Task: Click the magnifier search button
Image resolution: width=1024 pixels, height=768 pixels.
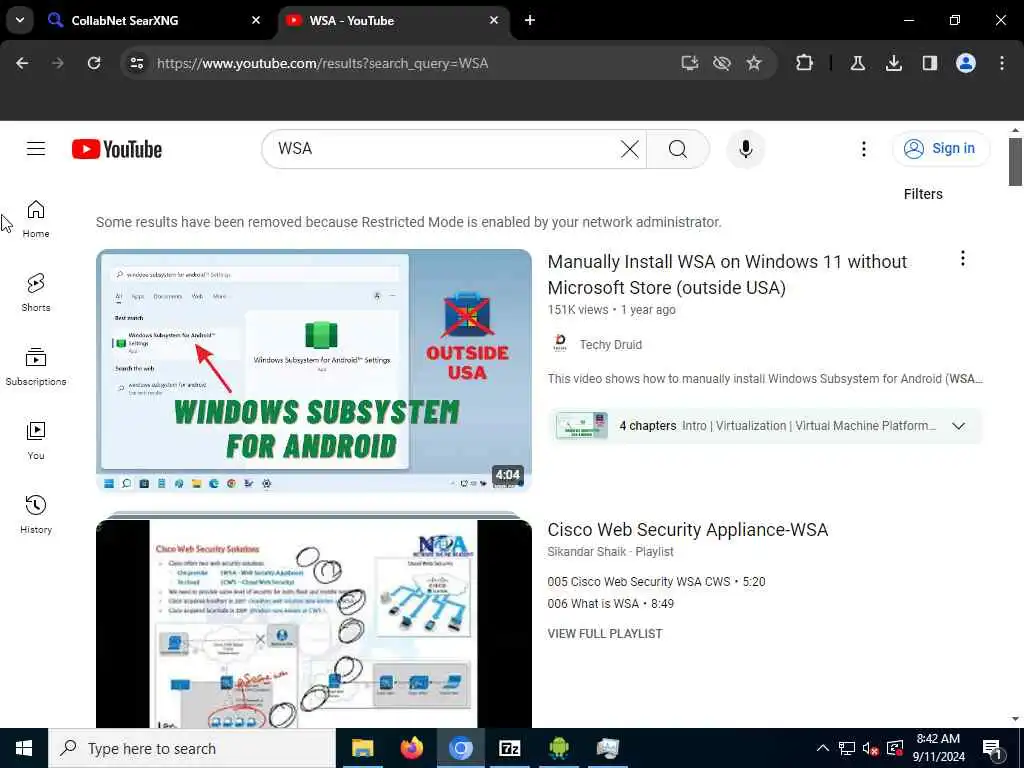Action: tap(678, 149)
